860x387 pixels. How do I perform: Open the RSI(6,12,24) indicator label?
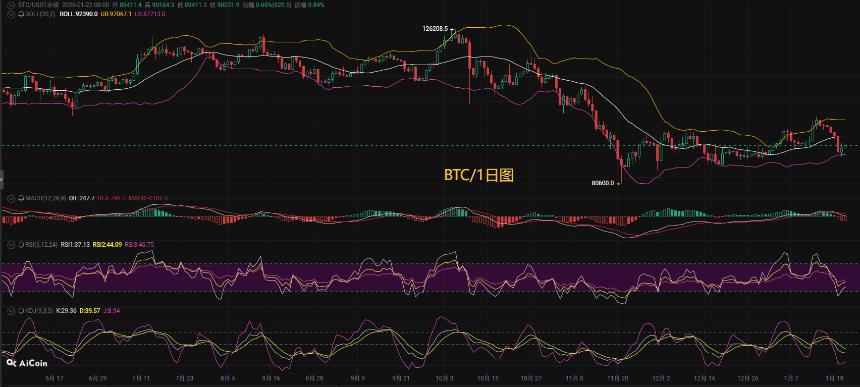pyautogui.click(x=42, y=244)
